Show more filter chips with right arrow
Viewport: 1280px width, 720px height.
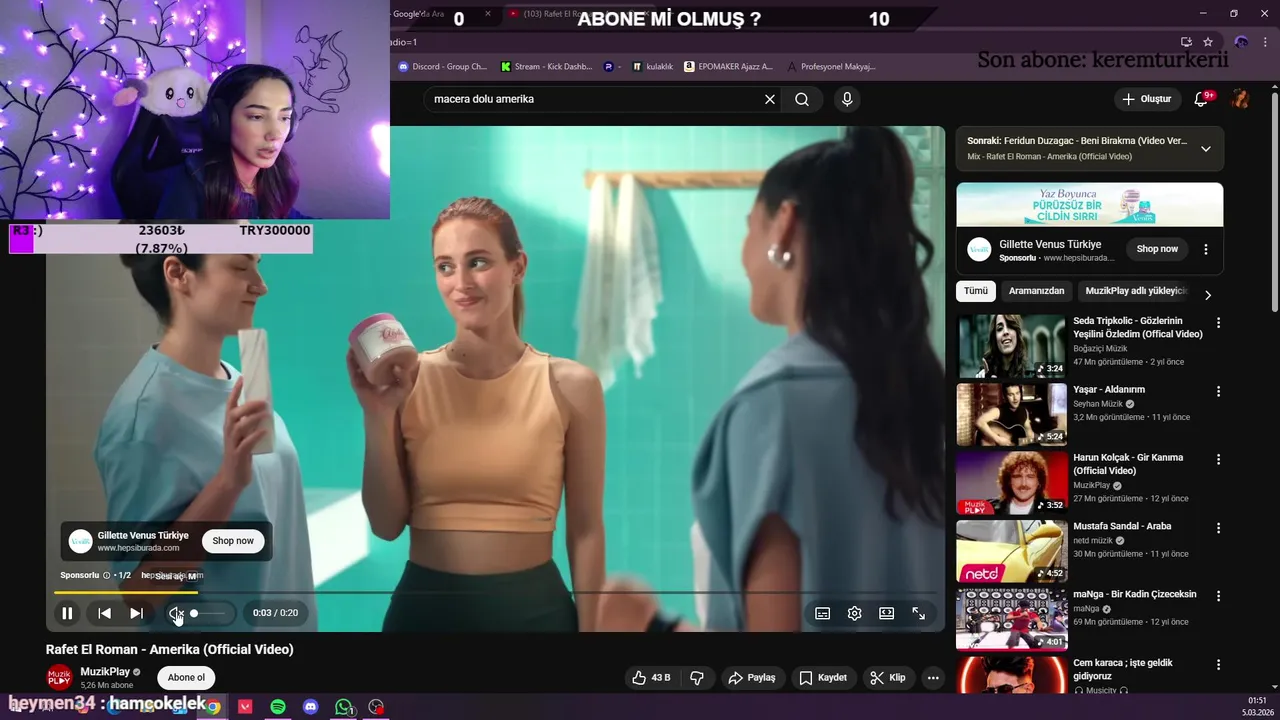1208,295
